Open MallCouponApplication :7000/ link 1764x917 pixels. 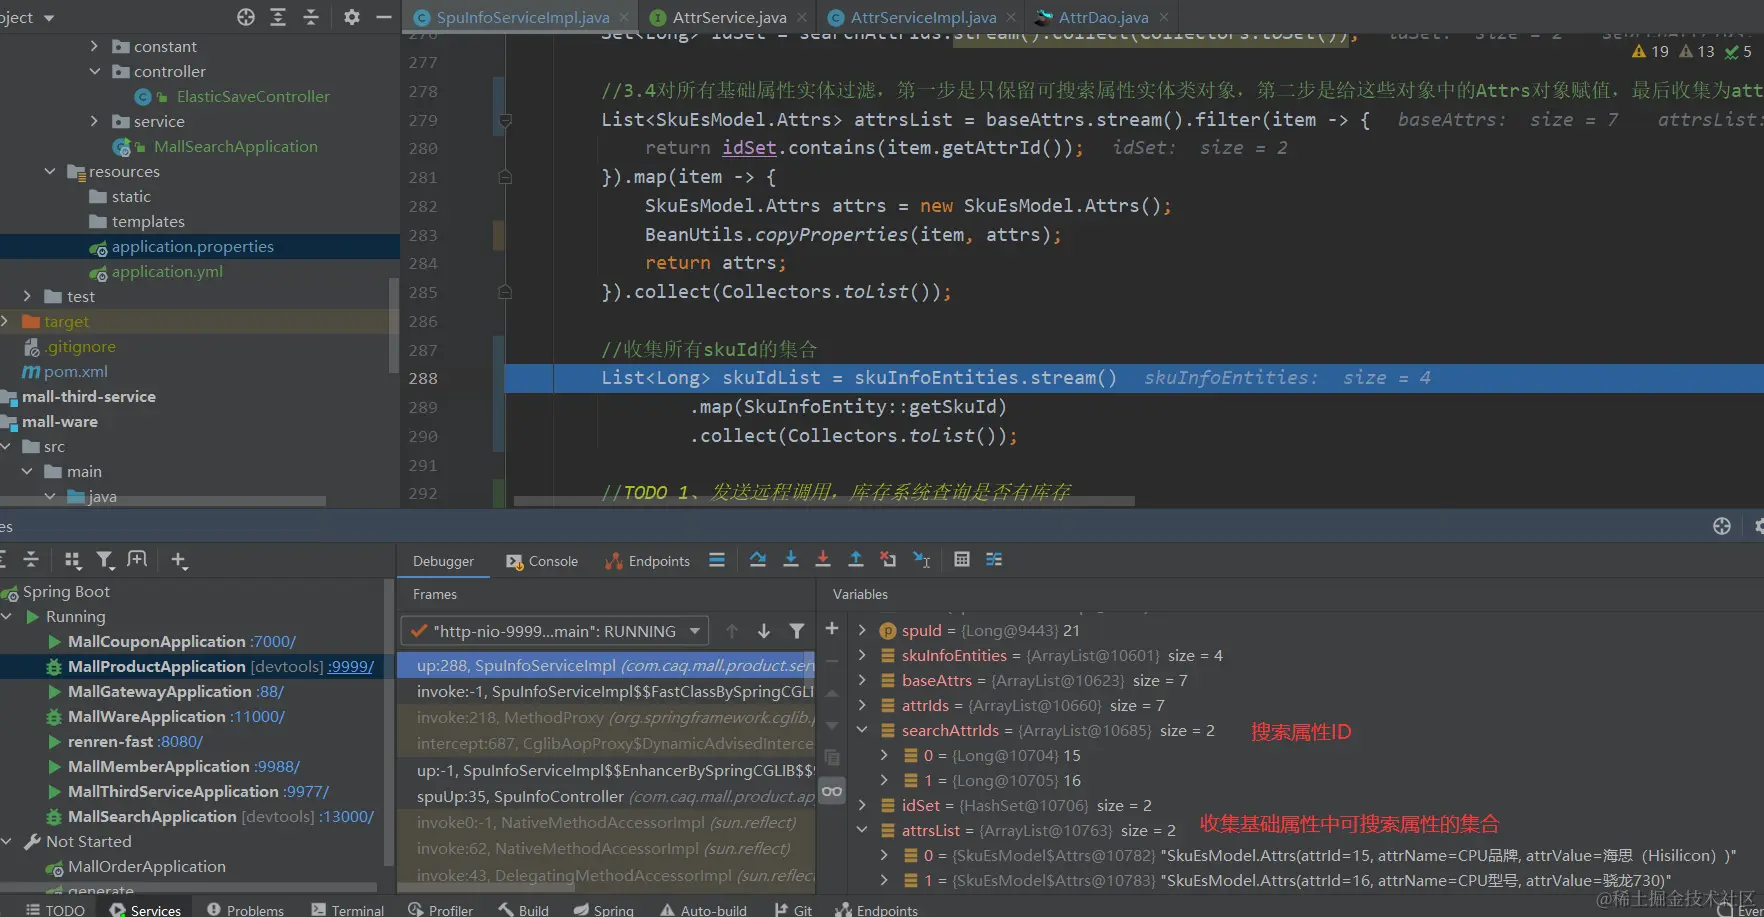click(x=273, y=641)
